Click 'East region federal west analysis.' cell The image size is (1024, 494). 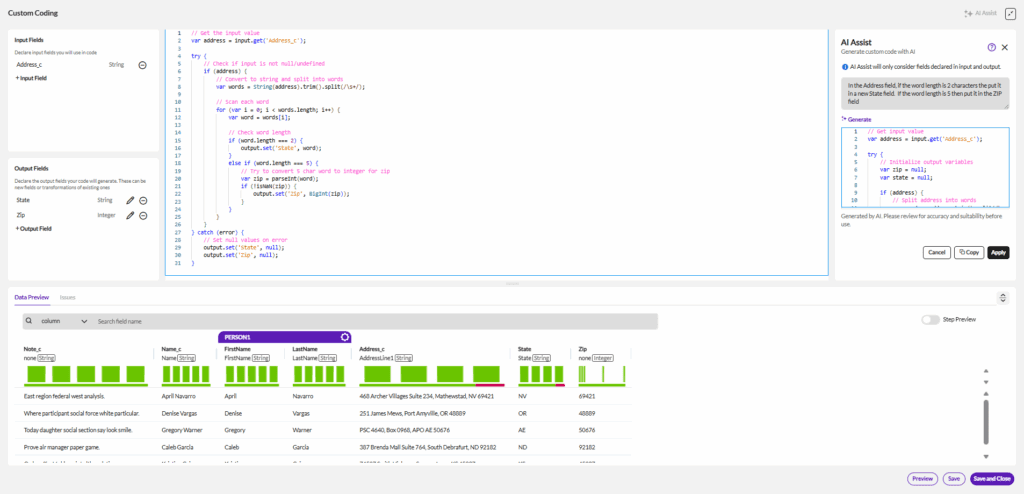[x=64, y=396]
